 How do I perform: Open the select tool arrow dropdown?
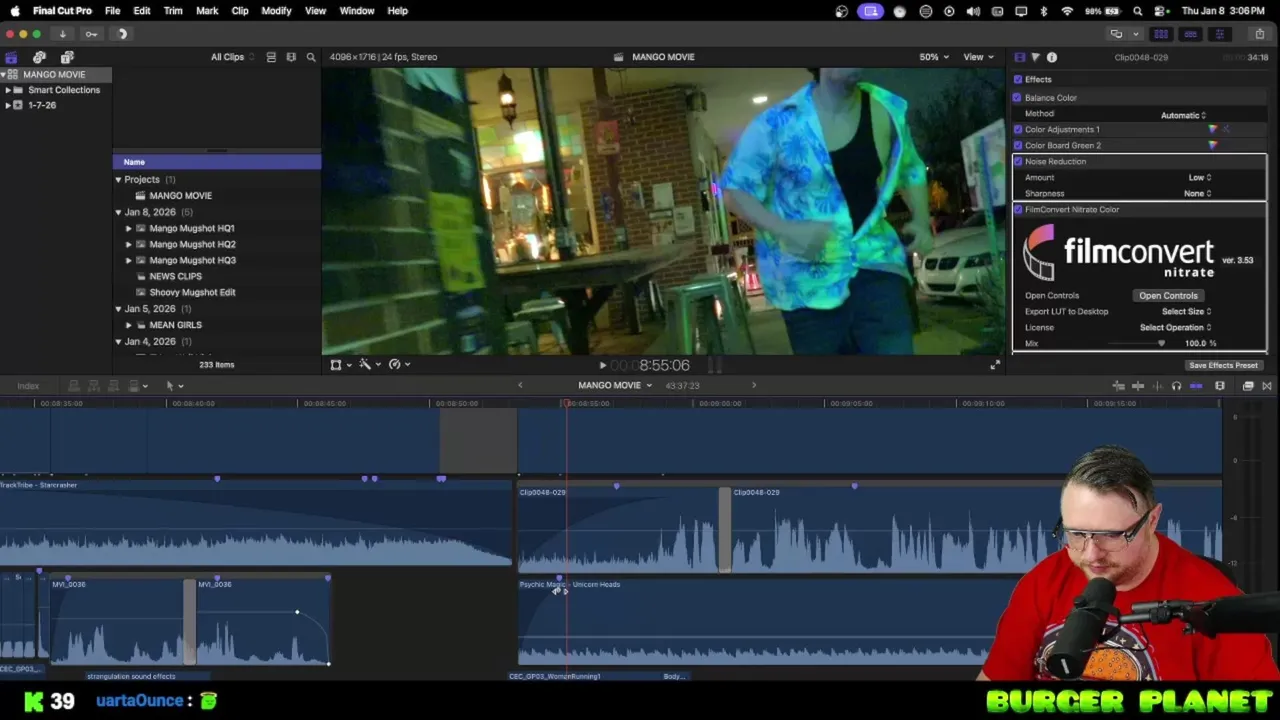coord(174,386)
